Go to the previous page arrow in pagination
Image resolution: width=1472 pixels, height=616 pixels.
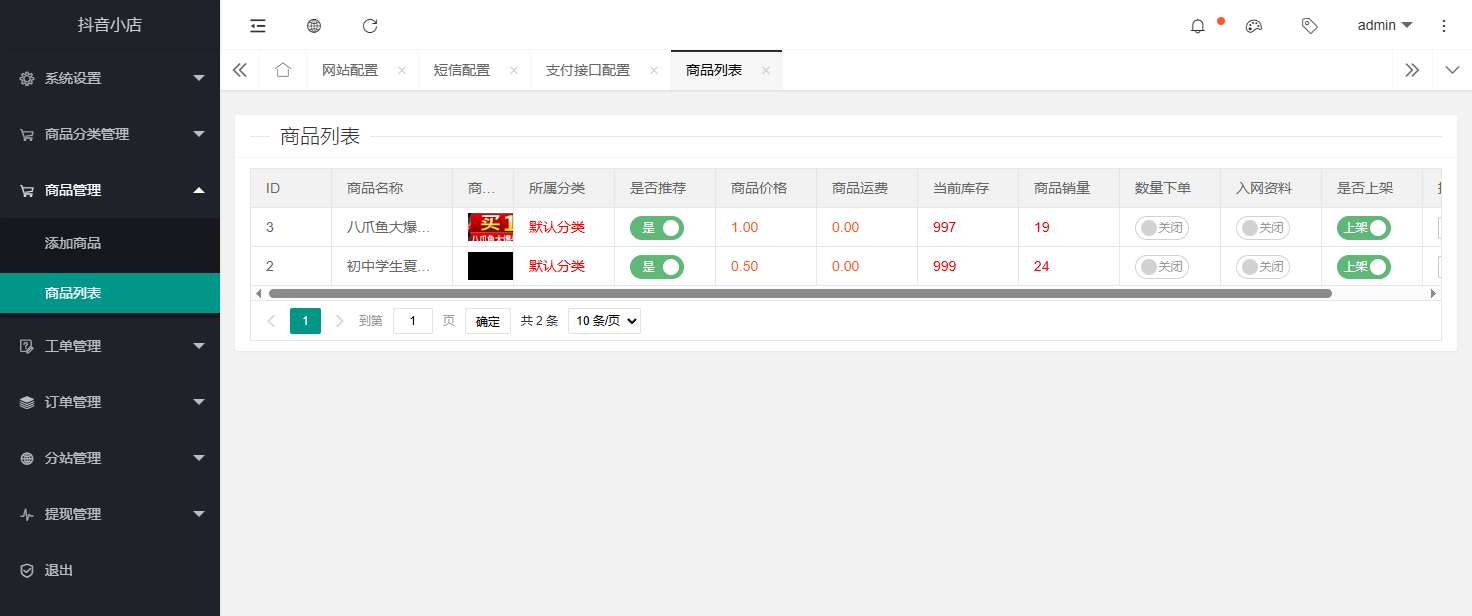pyautogui.click(x=271, y=321)
